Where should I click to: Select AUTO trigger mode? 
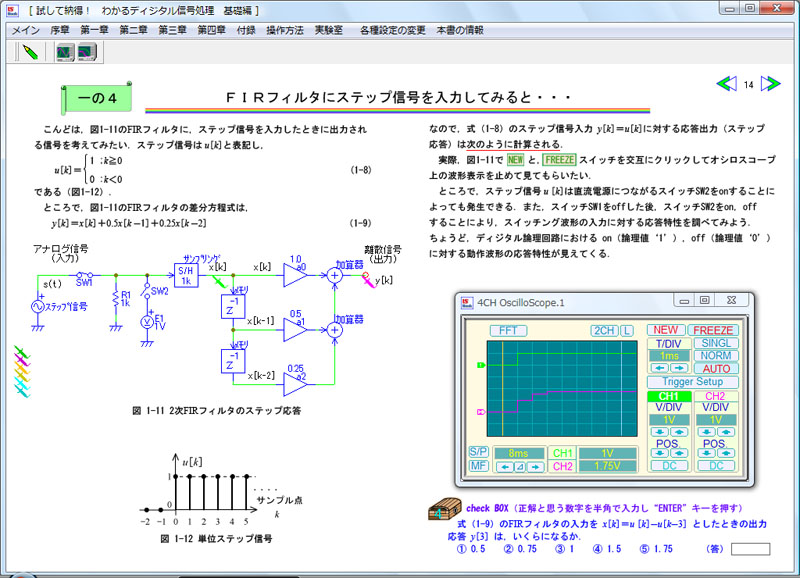click(x=716, y=368)
